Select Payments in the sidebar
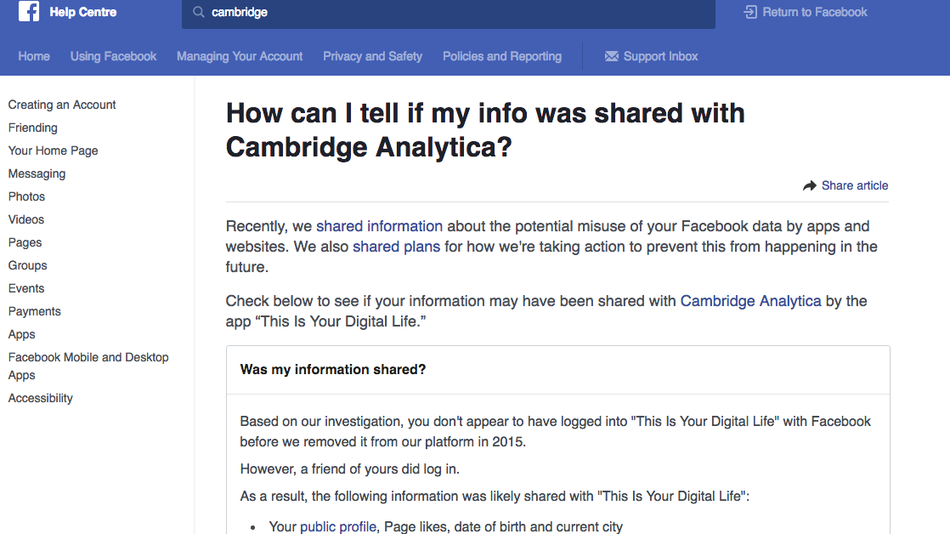950x534 pixels. click(x=35, y=312)
